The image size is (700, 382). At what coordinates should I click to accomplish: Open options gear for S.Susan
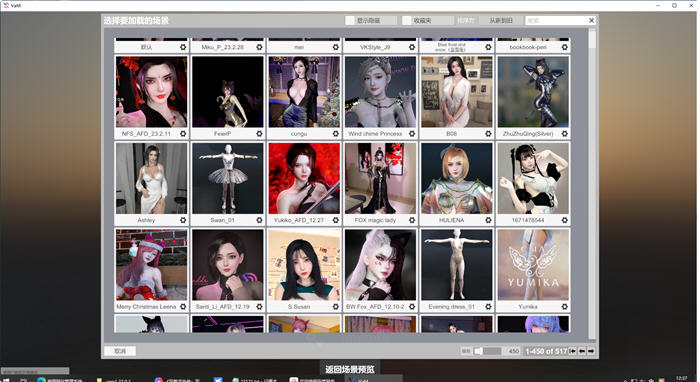(336, 307)
